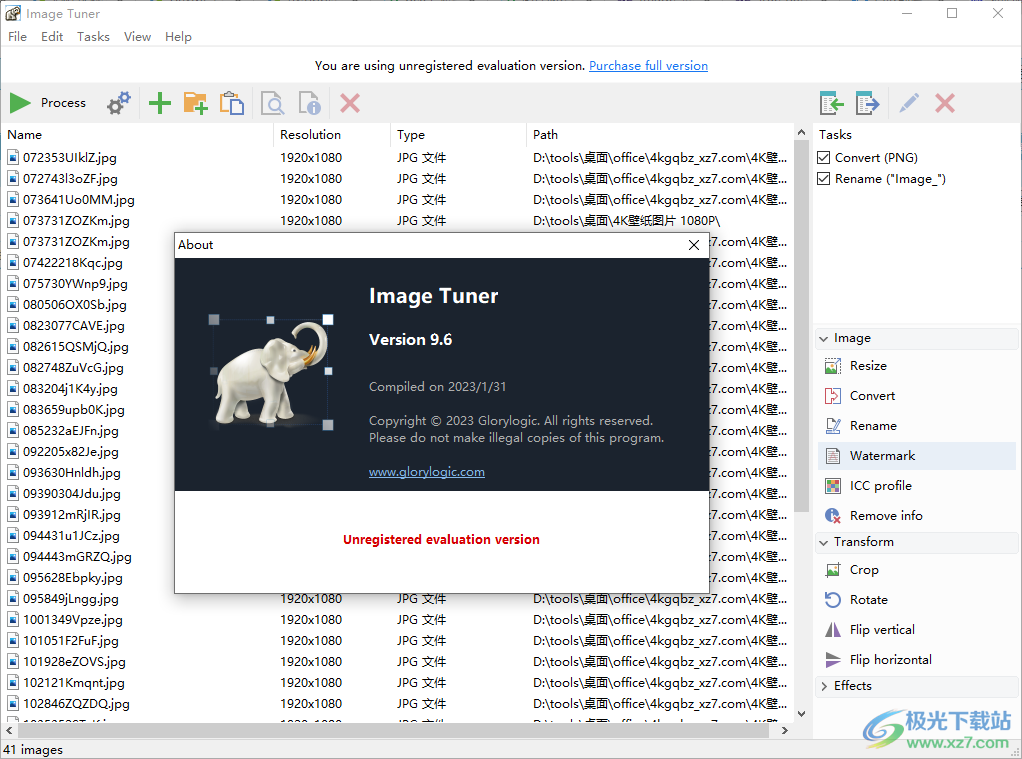Click the Image Tuner title bar app icon
1022x759 pixels.
[x=13, y=13]
